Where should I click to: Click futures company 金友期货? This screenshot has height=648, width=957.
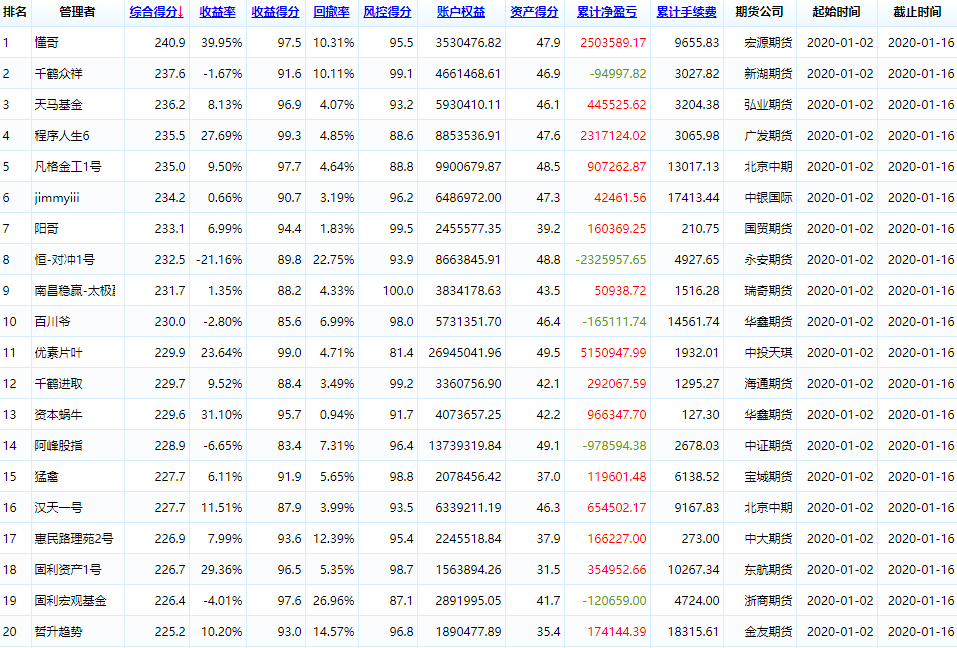tap(768, 632)
